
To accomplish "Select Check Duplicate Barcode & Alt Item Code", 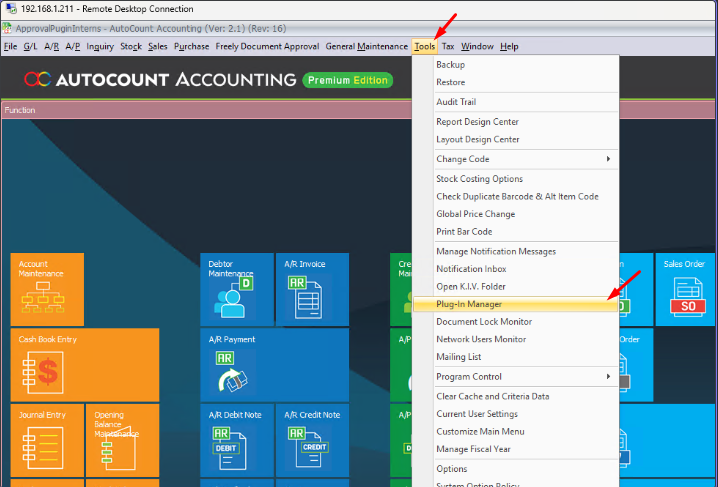I will click(x=516, y=197).
